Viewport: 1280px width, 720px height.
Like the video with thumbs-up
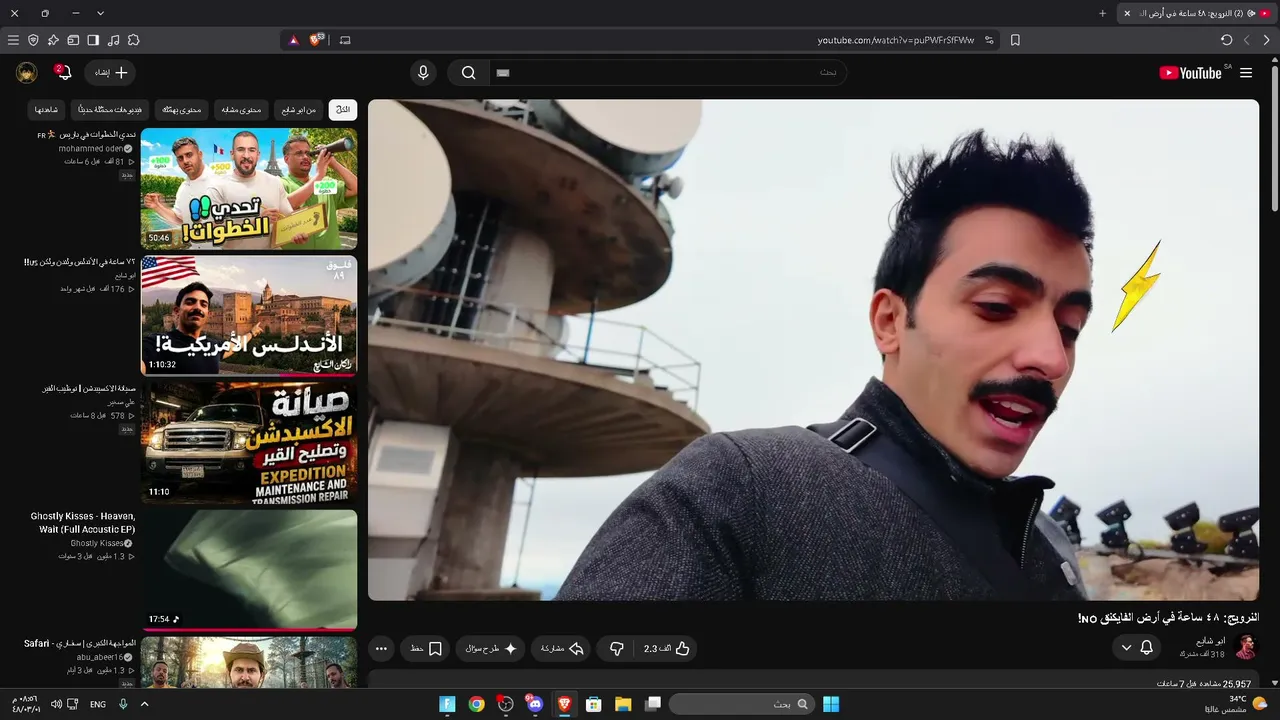tap(667, 649)
